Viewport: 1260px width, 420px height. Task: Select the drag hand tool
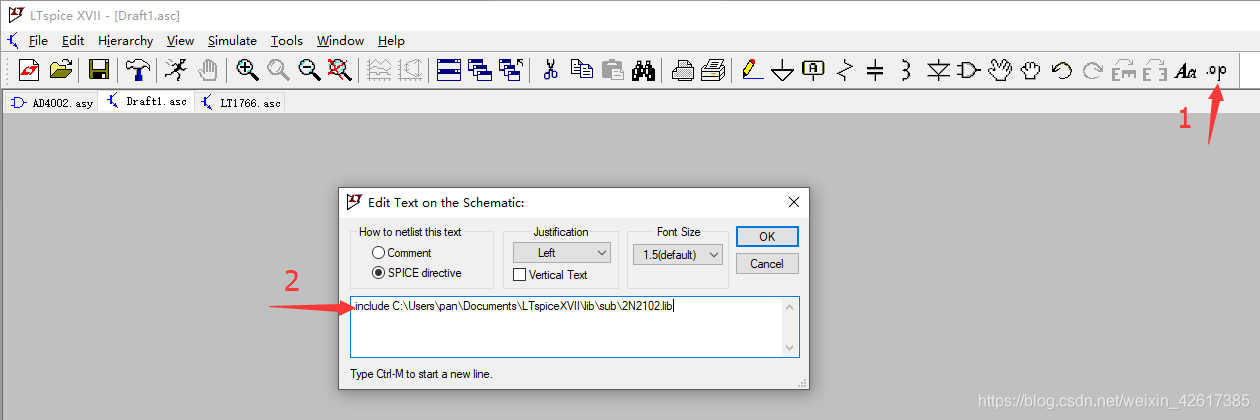click(1031, 70)
